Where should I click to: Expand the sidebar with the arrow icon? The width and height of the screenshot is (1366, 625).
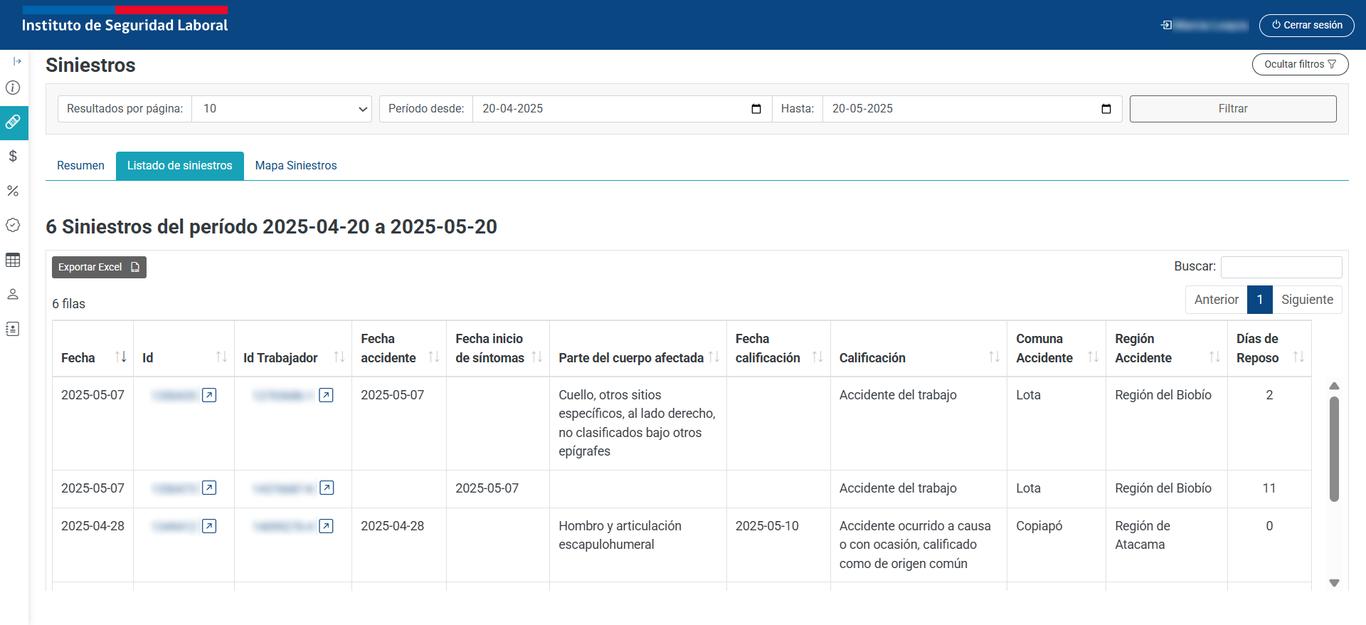[x=17, y=62]
